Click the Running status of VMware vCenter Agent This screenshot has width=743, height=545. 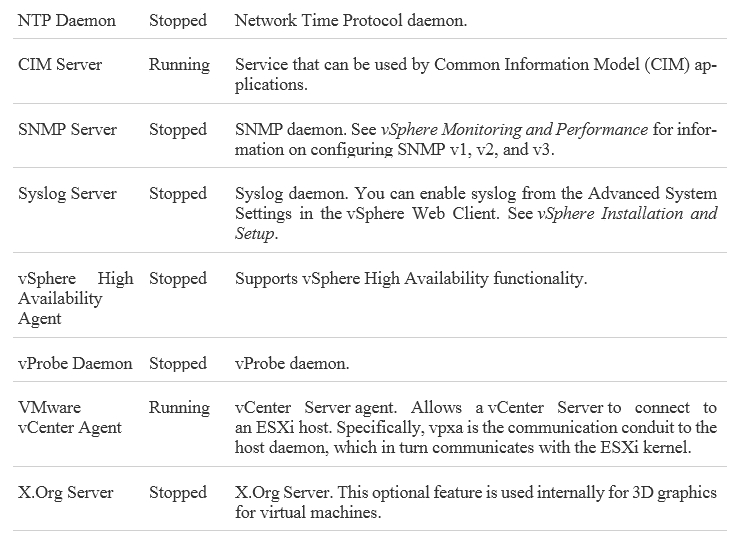pyautogui.click(x=179, y=408)
